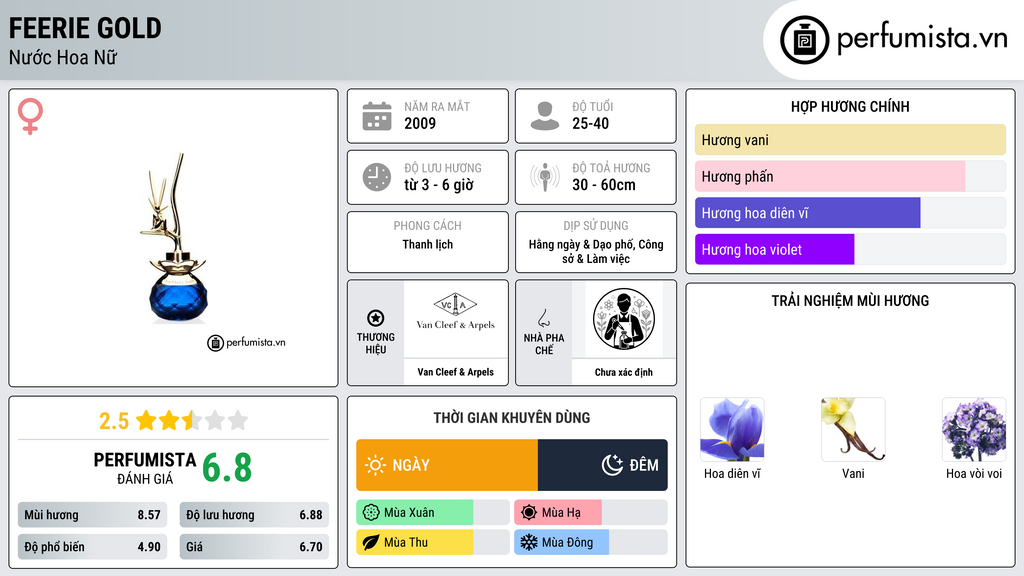This screenshot has width=1024, height=576.
Task: Click the perfumista.vn bottle logo icon
Action: click(x=804, y=40)
